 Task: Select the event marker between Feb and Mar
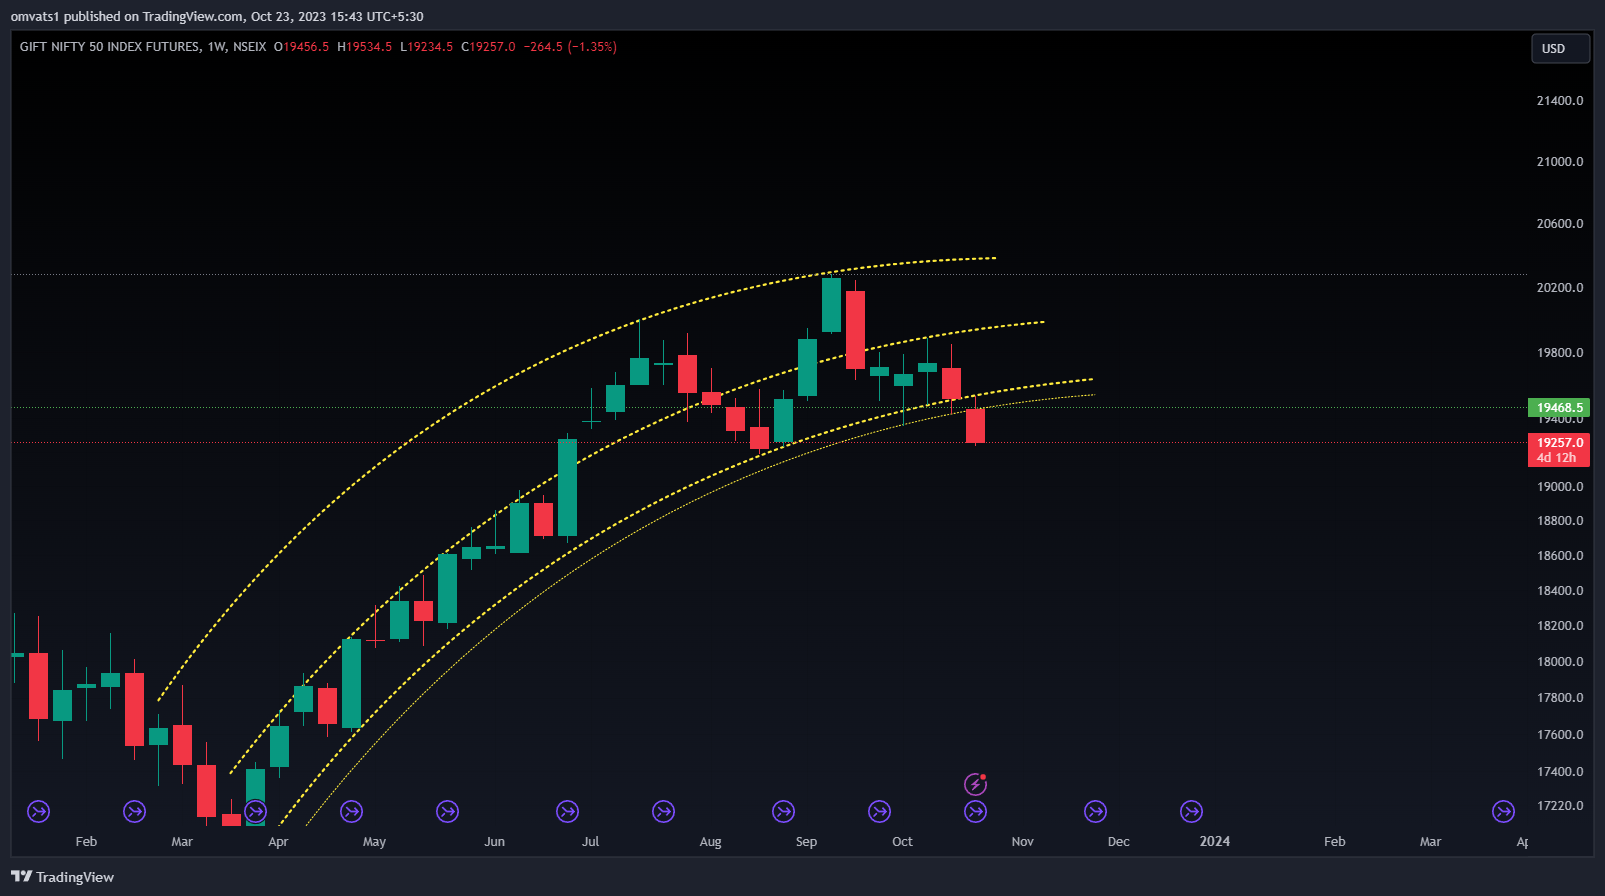pyautogui.click(x=134, y=811)
